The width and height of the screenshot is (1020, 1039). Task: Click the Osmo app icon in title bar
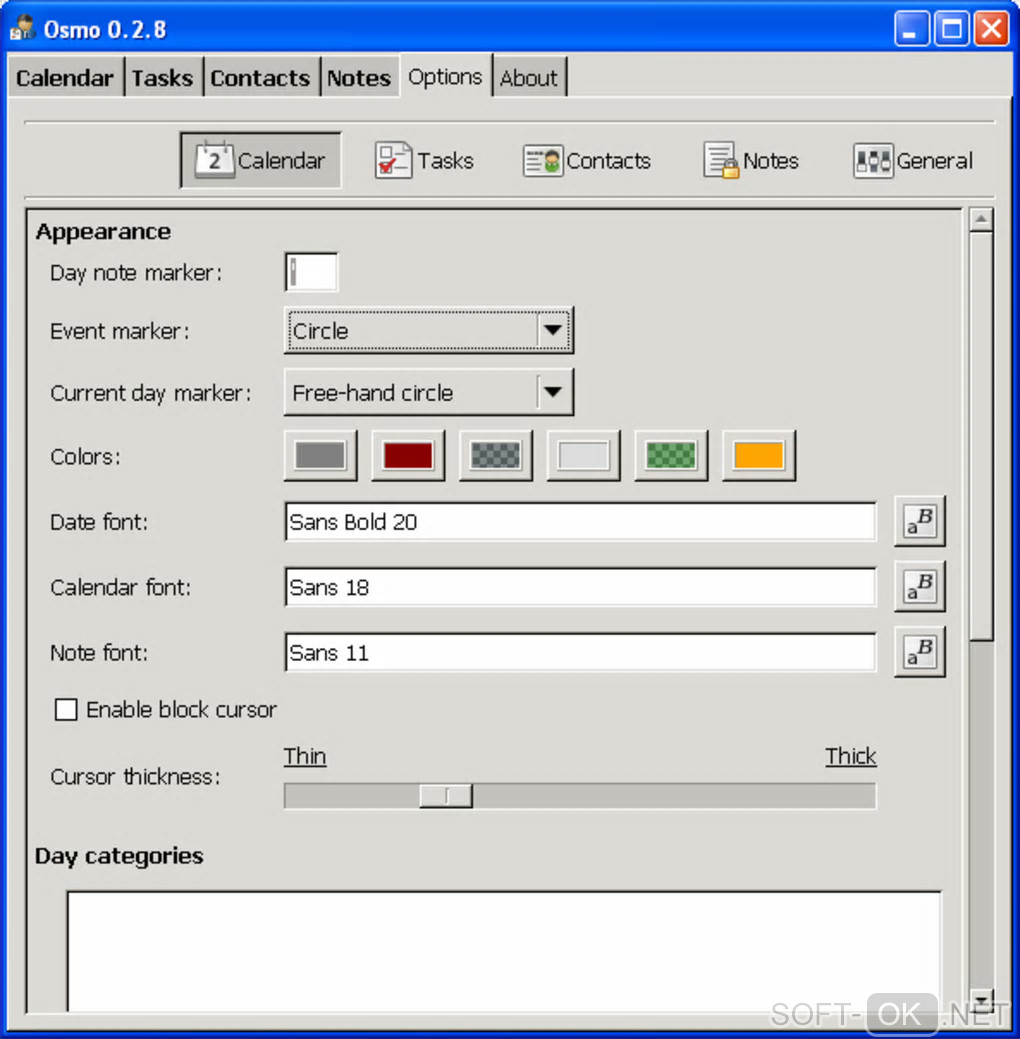point(22,28)
